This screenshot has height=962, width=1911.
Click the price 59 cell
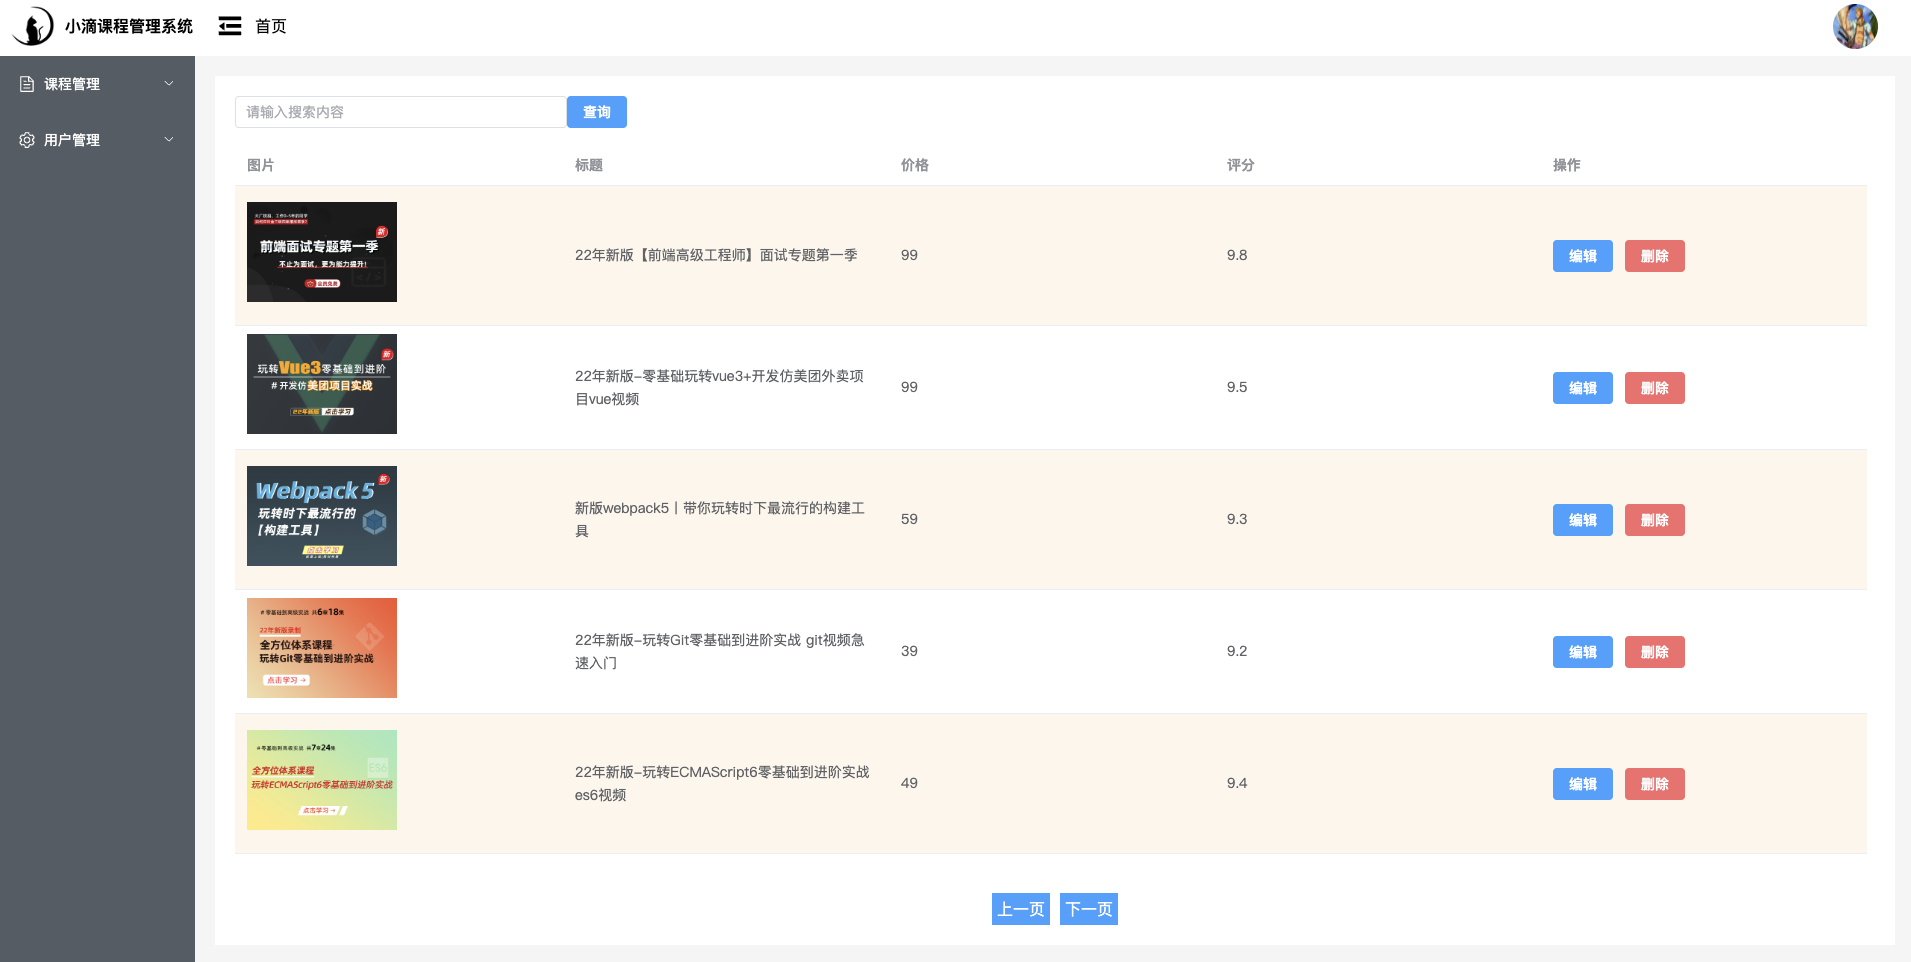[909, 519]
